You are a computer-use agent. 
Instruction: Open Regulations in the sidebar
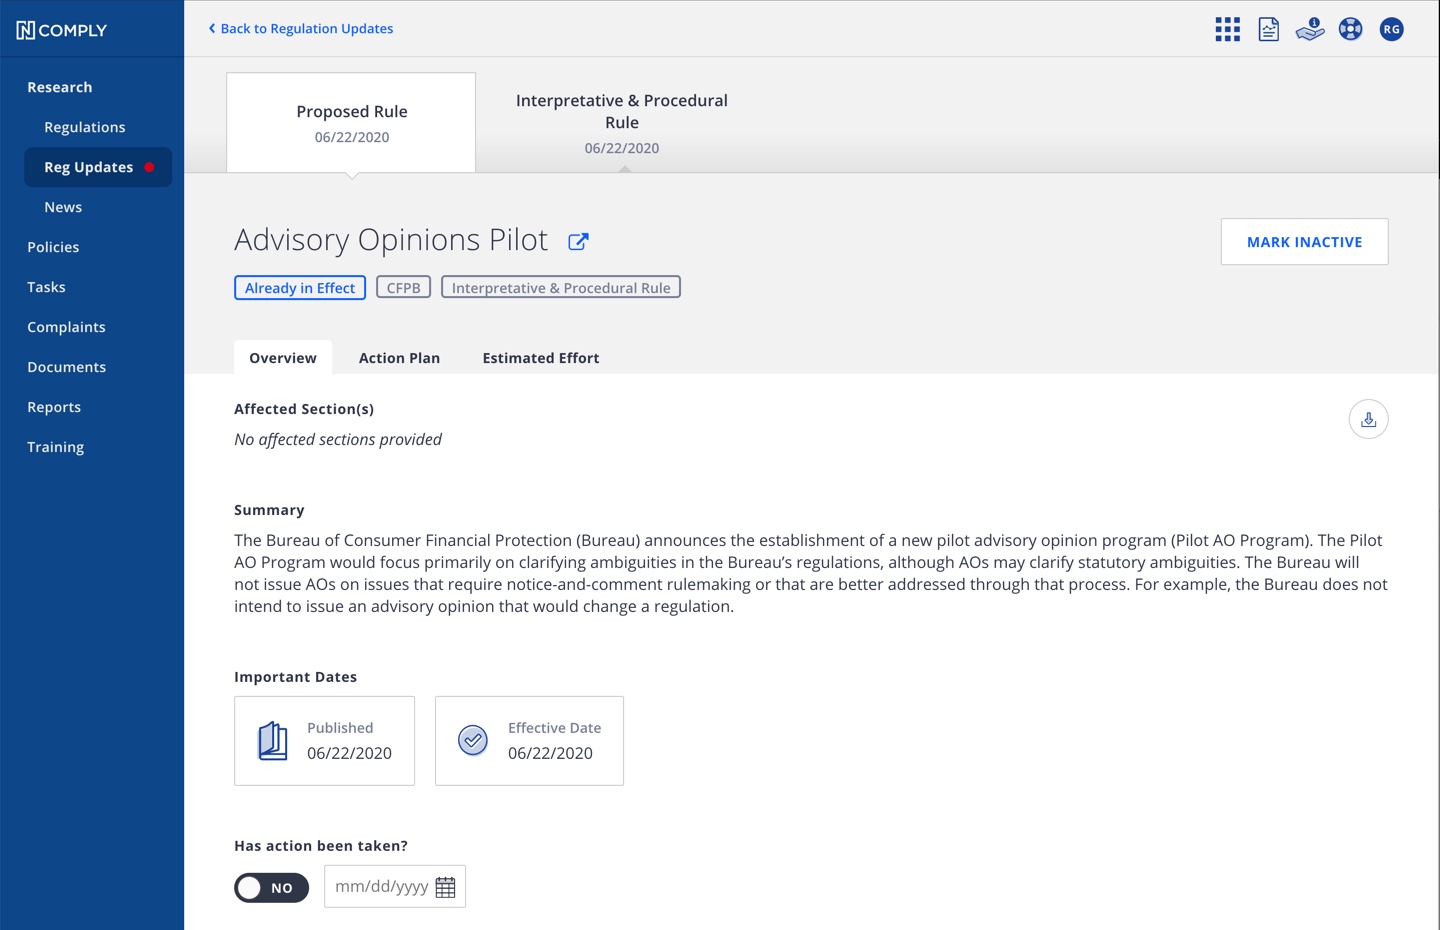click(85, 127)
